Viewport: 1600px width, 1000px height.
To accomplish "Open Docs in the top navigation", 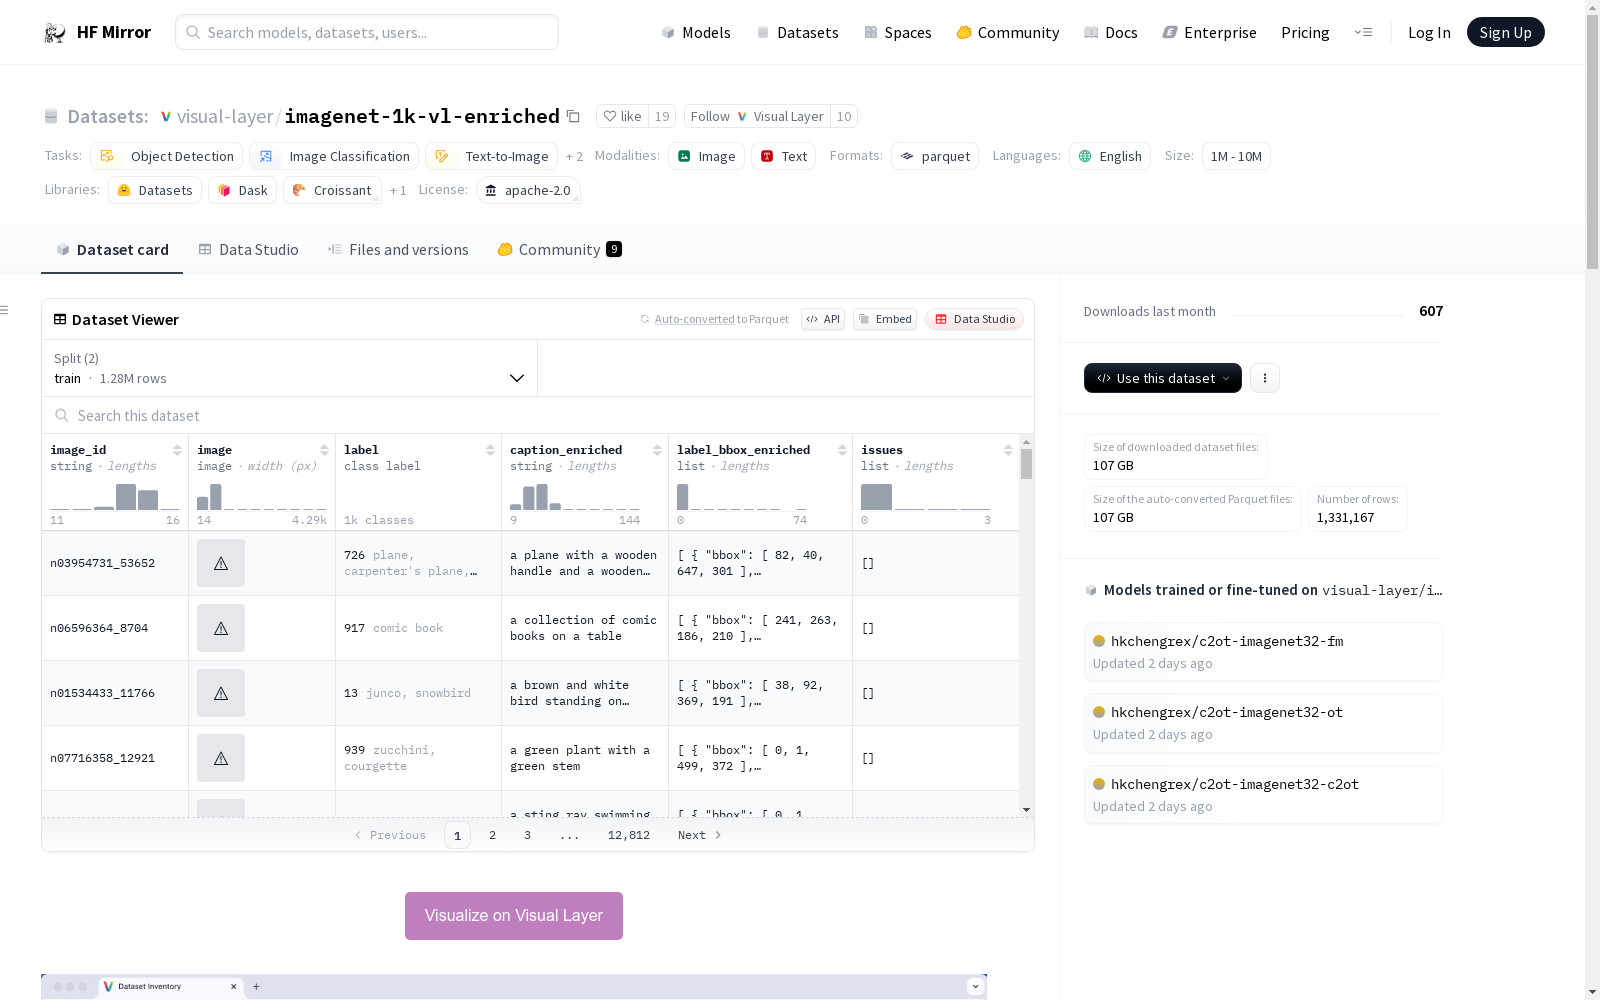I will (1110, 33).
